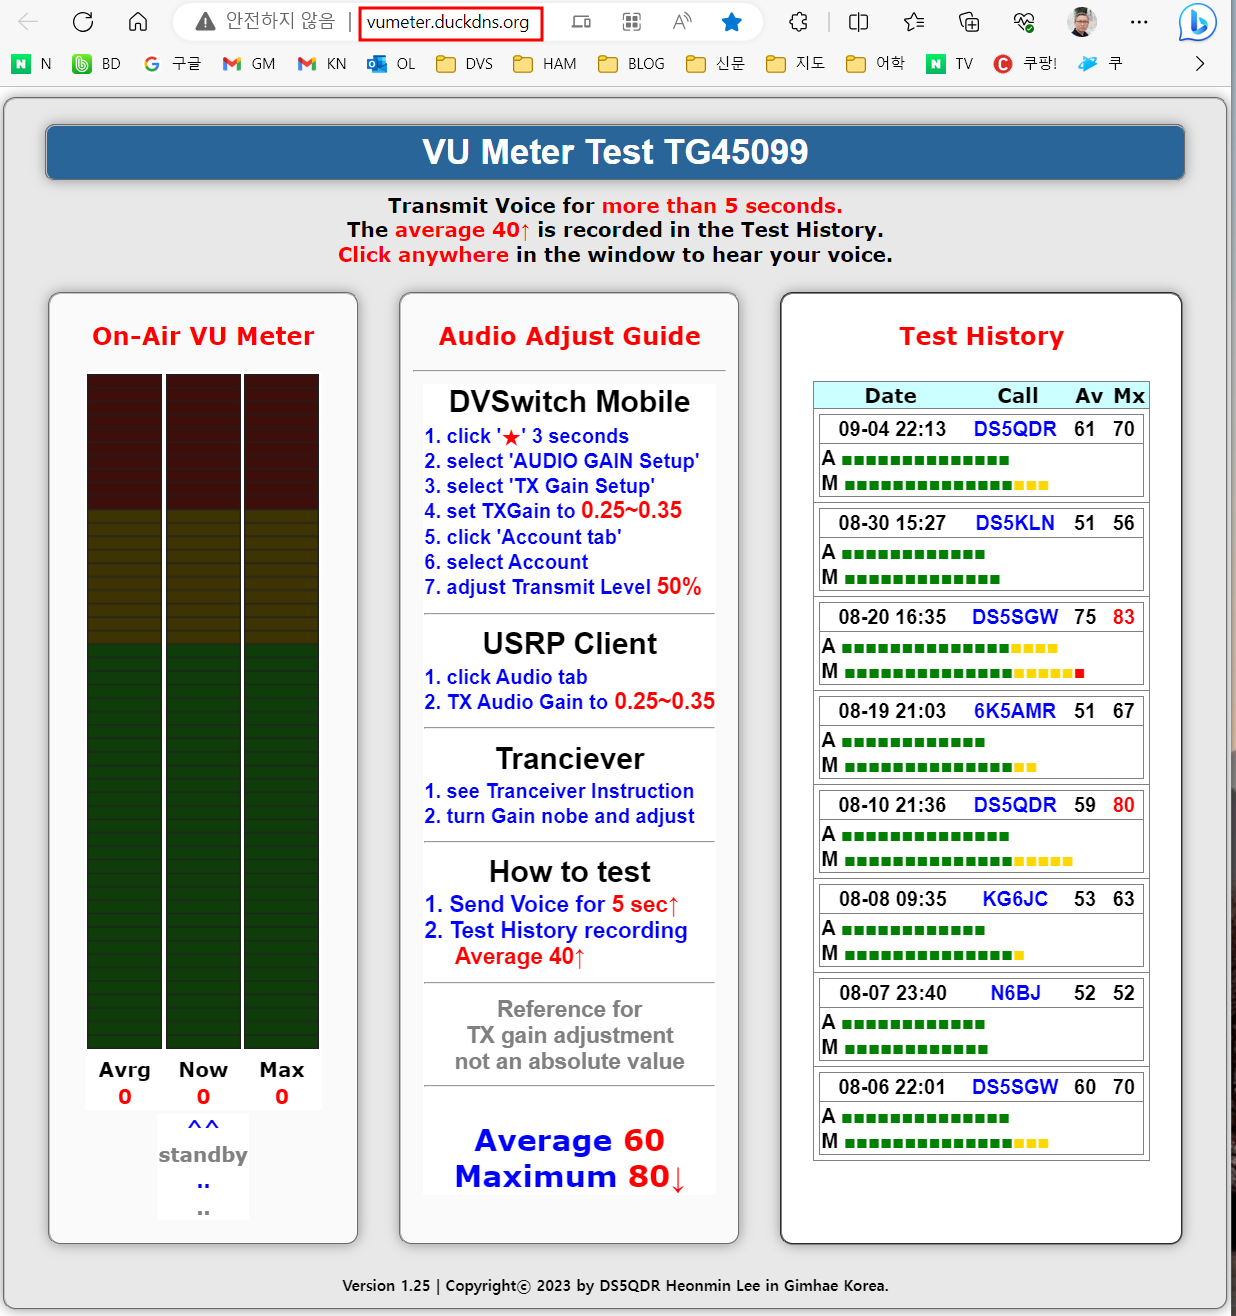Viewport: 1236px width, 1316px height.
Task: Click 'Send Voice for 5 sec' step
Action: tap(553, 904)
